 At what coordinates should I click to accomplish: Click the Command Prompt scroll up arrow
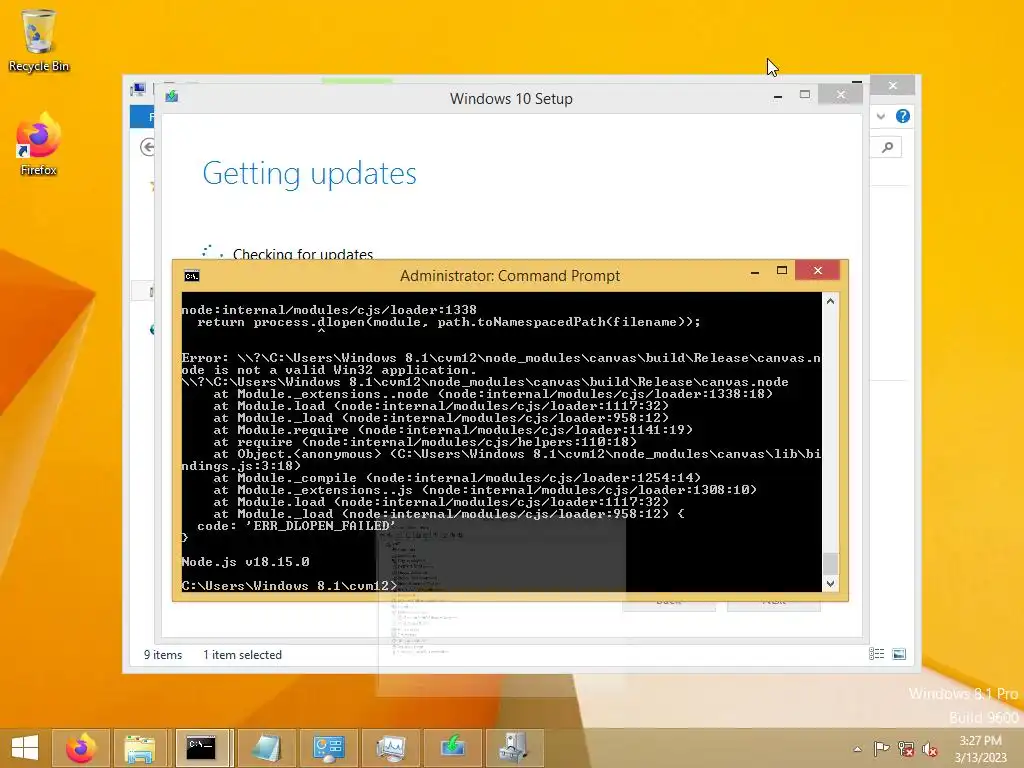830,301
